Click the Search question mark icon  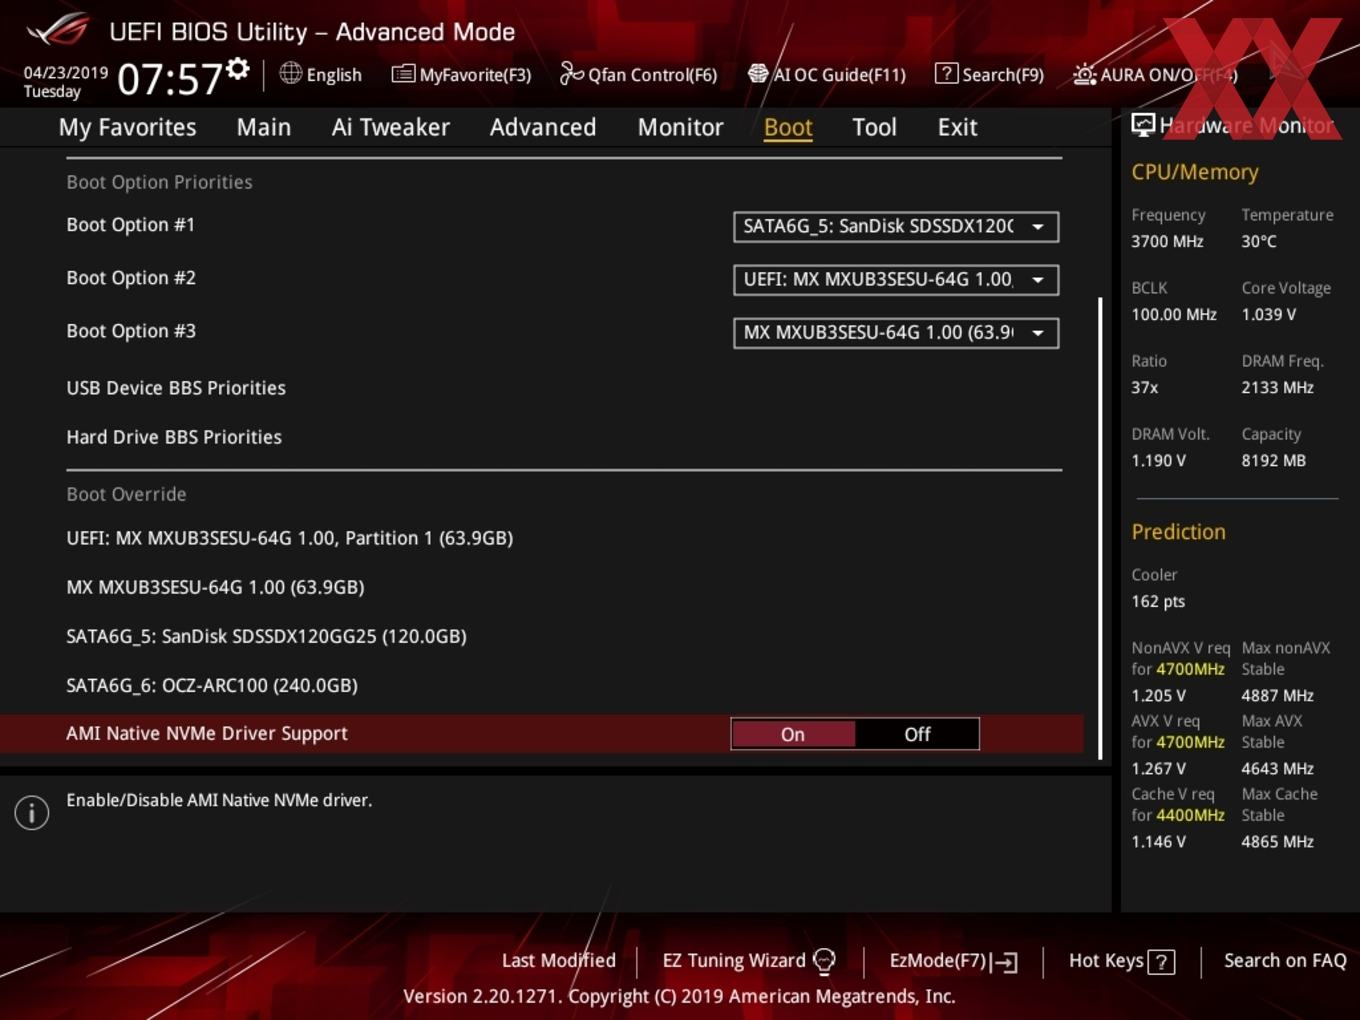[x=946, y=74]
